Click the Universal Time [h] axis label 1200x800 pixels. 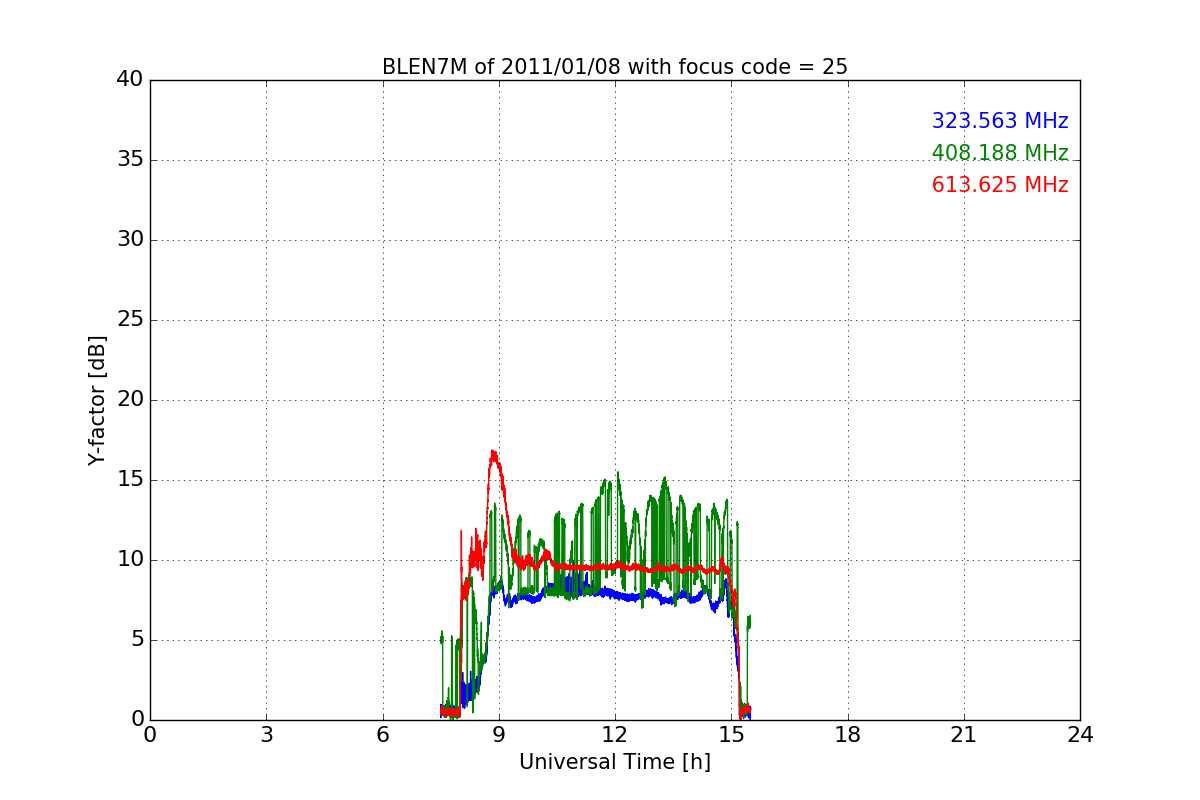coord(614,762)
